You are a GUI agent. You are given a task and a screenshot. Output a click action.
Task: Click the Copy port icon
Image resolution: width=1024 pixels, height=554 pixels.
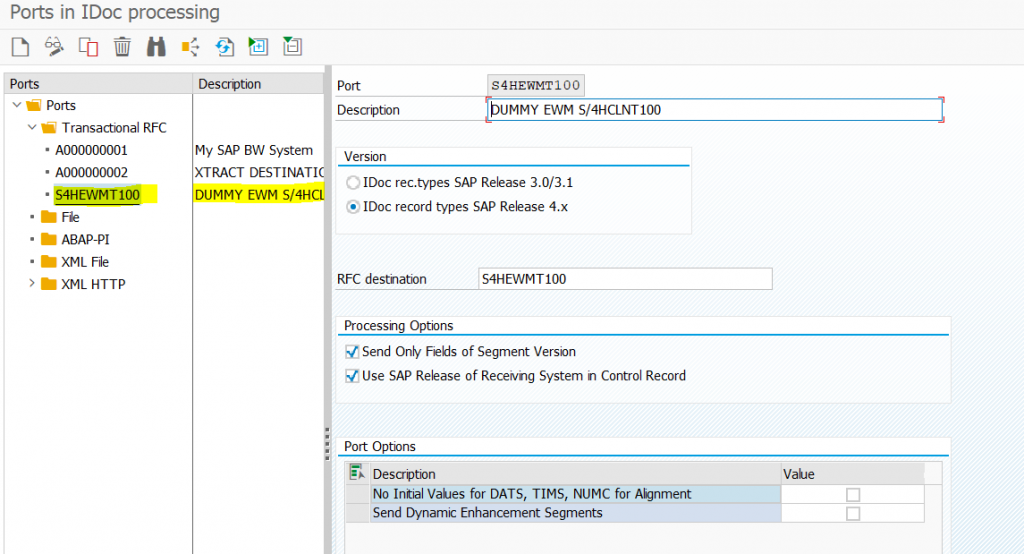[x=88, y=47]
